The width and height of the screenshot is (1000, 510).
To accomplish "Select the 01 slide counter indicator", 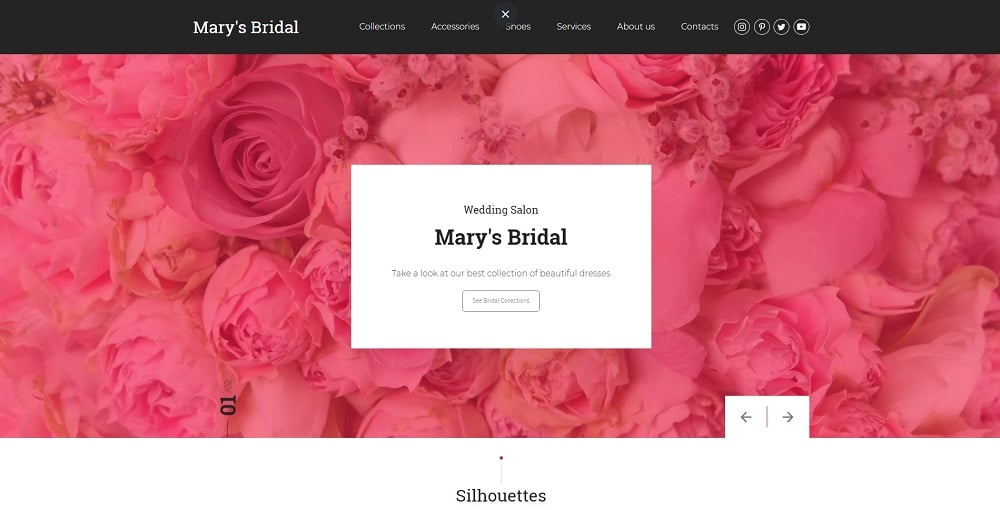I will coord(228,405).
